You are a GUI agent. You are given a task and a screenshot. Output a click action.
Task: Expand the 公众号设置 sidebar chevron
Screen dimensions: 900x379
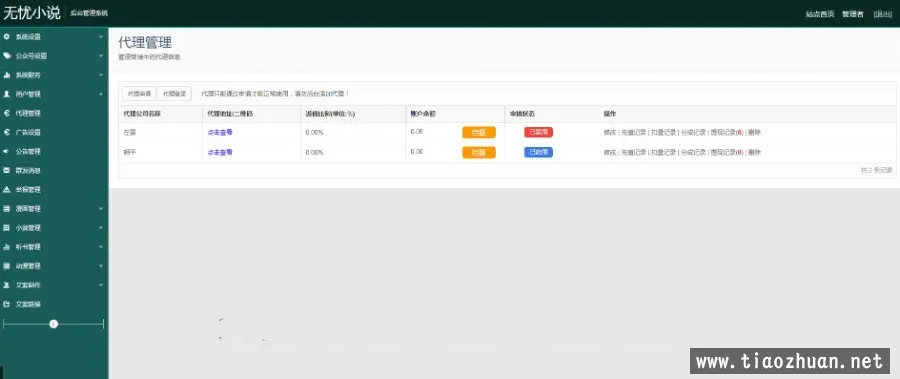tap(101, 56)
